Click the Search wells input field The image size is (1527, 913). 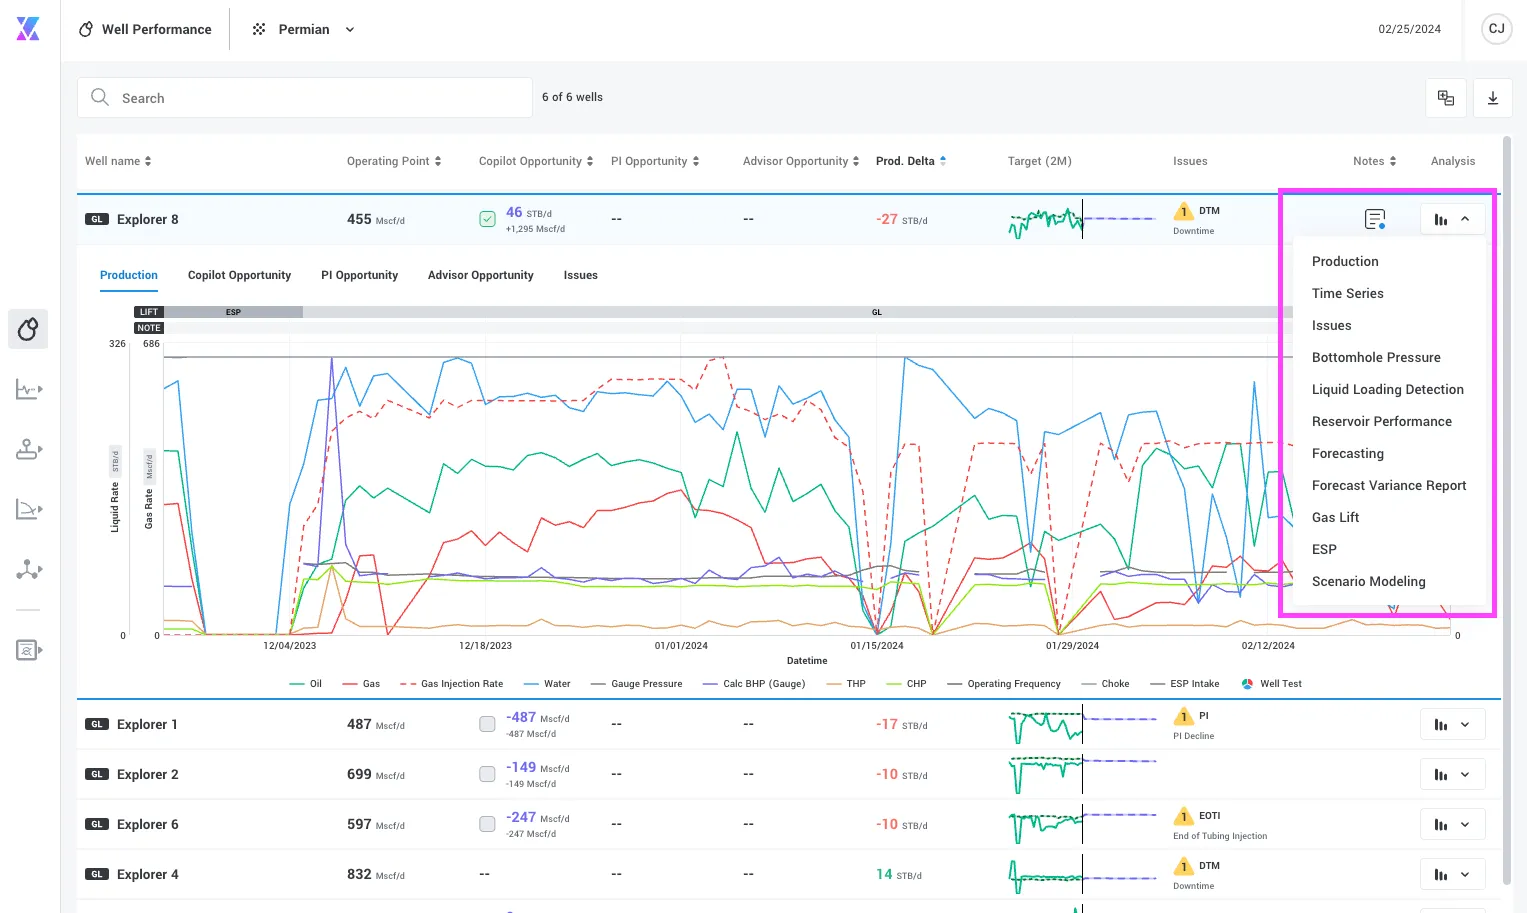(305, 98)
